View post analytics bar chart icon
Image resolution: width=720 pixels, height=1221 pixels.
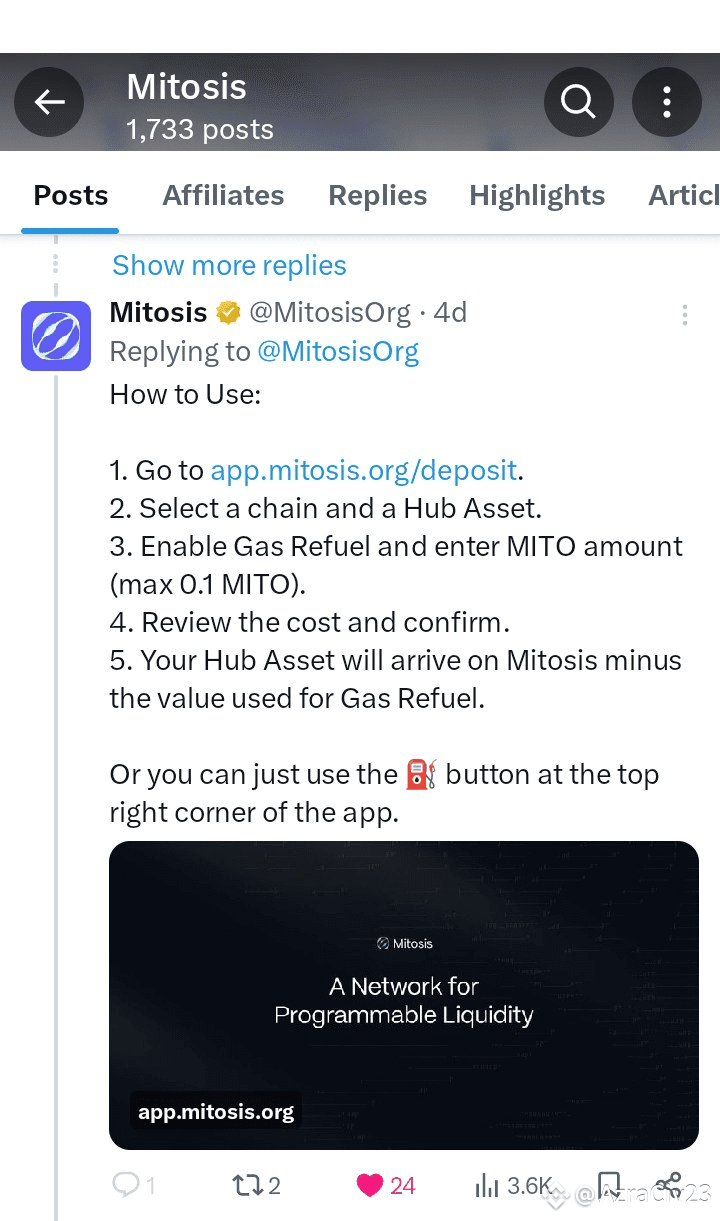click(x=487, y=1185)
